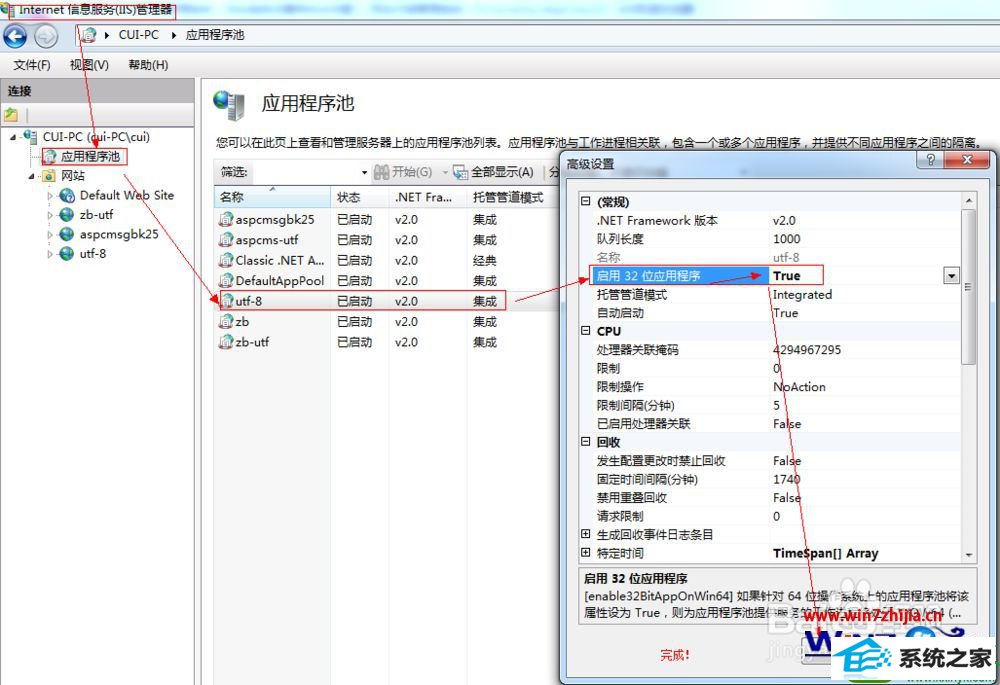The width and height of the screenshot is (1000, 685).
Task: Select CUI-PC server node in tree
Action: (x=96, y=136)
